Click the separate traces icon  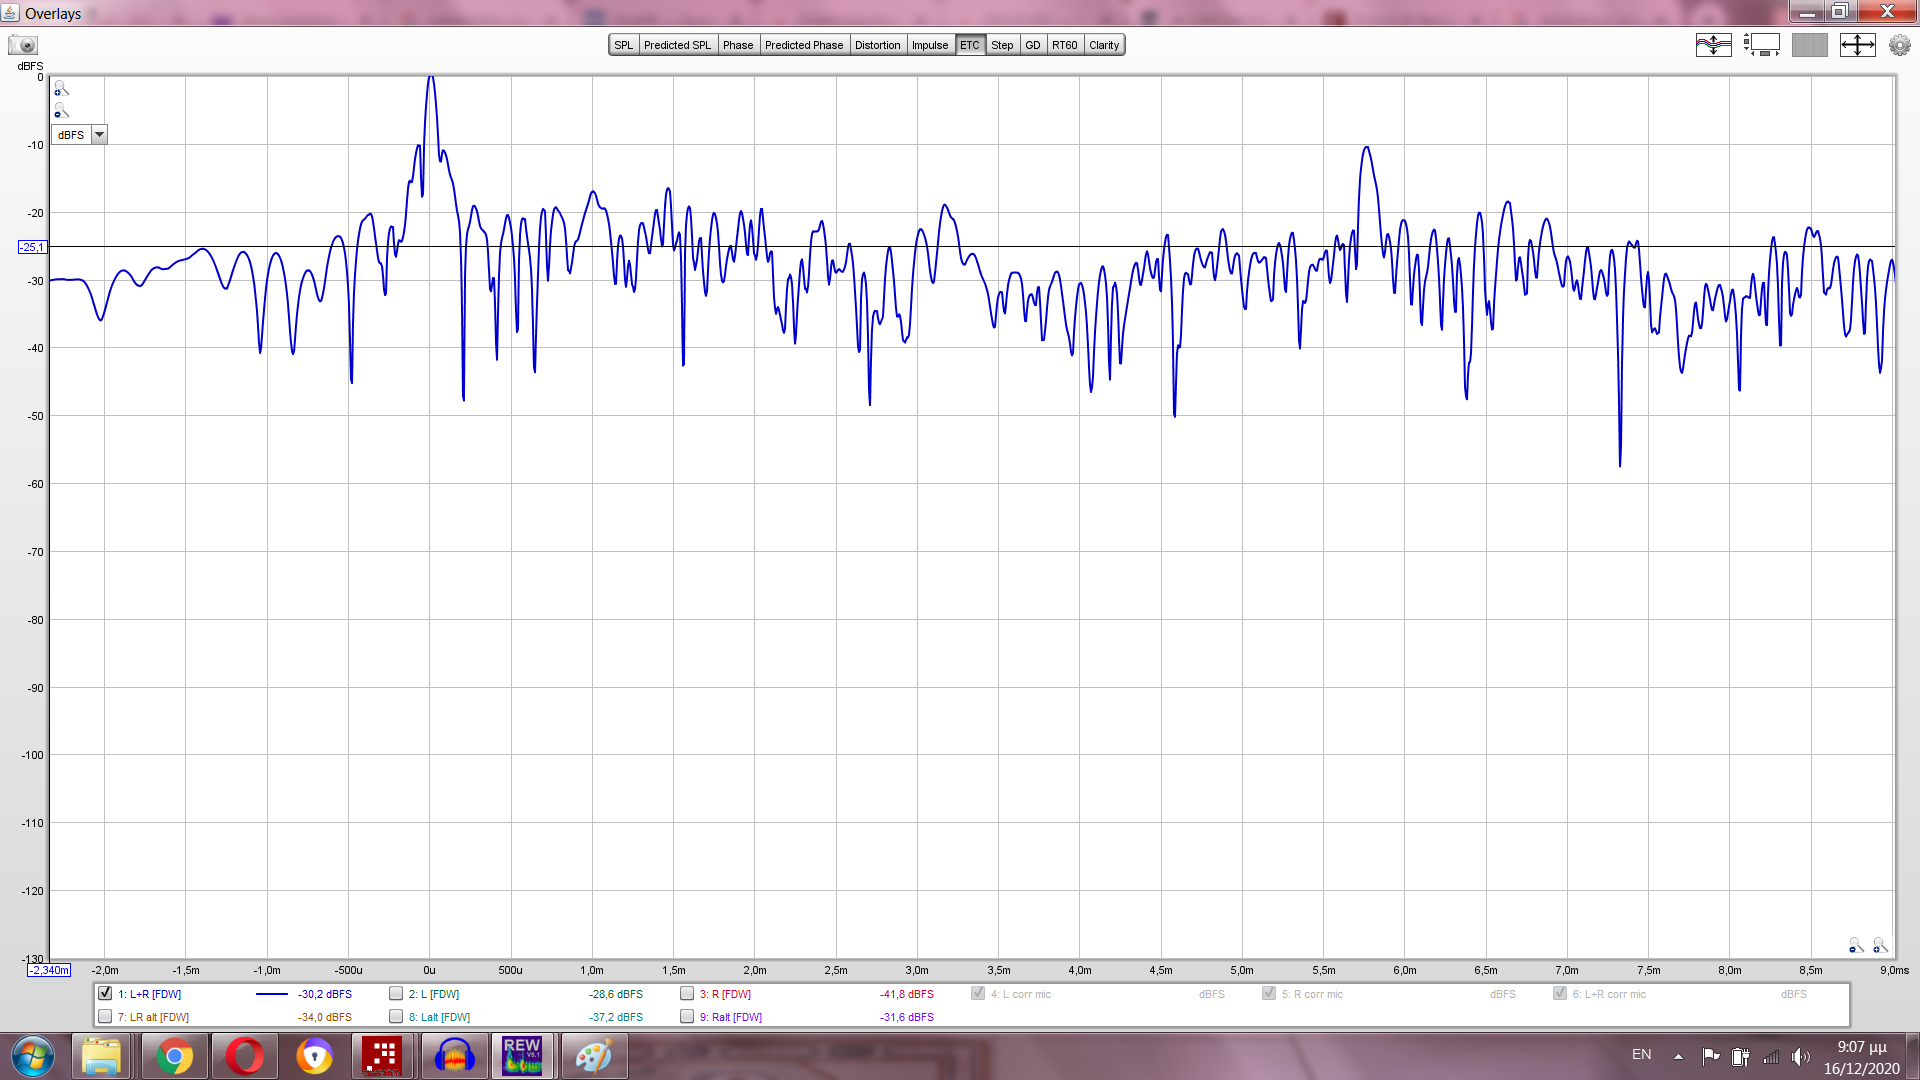pyautogui.click(x=1713, y=45)
